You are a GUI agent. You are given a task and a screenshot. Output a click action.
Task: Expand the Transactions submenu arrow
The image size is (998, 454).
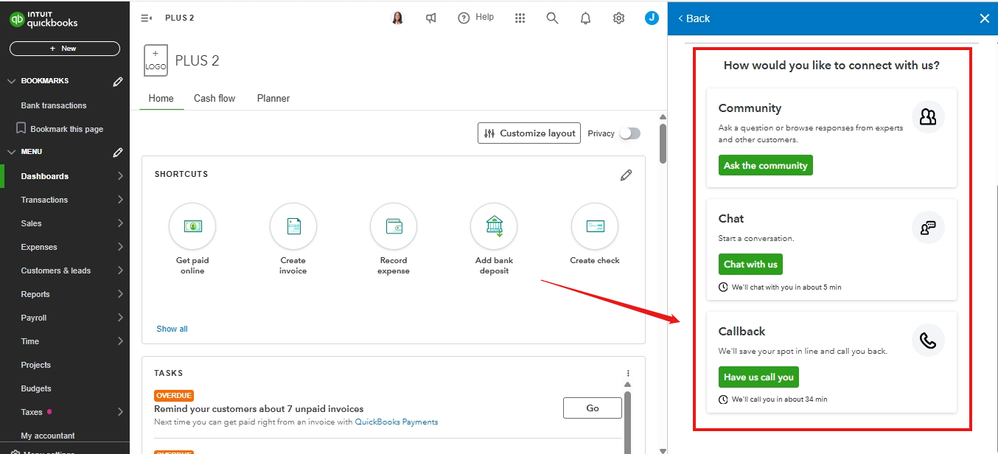click(120, 200)
